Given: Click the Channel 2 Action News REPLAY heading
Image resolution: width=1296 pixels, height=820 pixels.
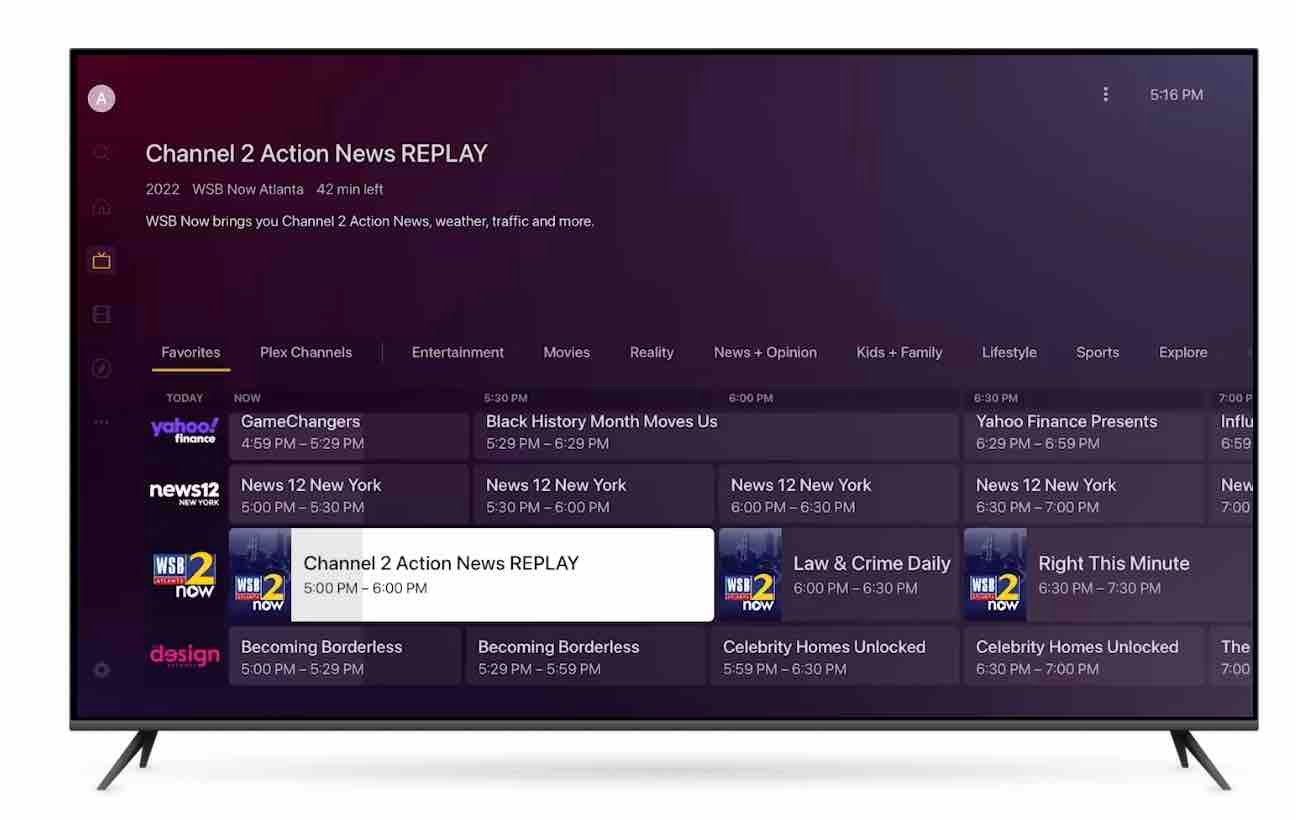Looking at the screenshot, I should 317,154.
